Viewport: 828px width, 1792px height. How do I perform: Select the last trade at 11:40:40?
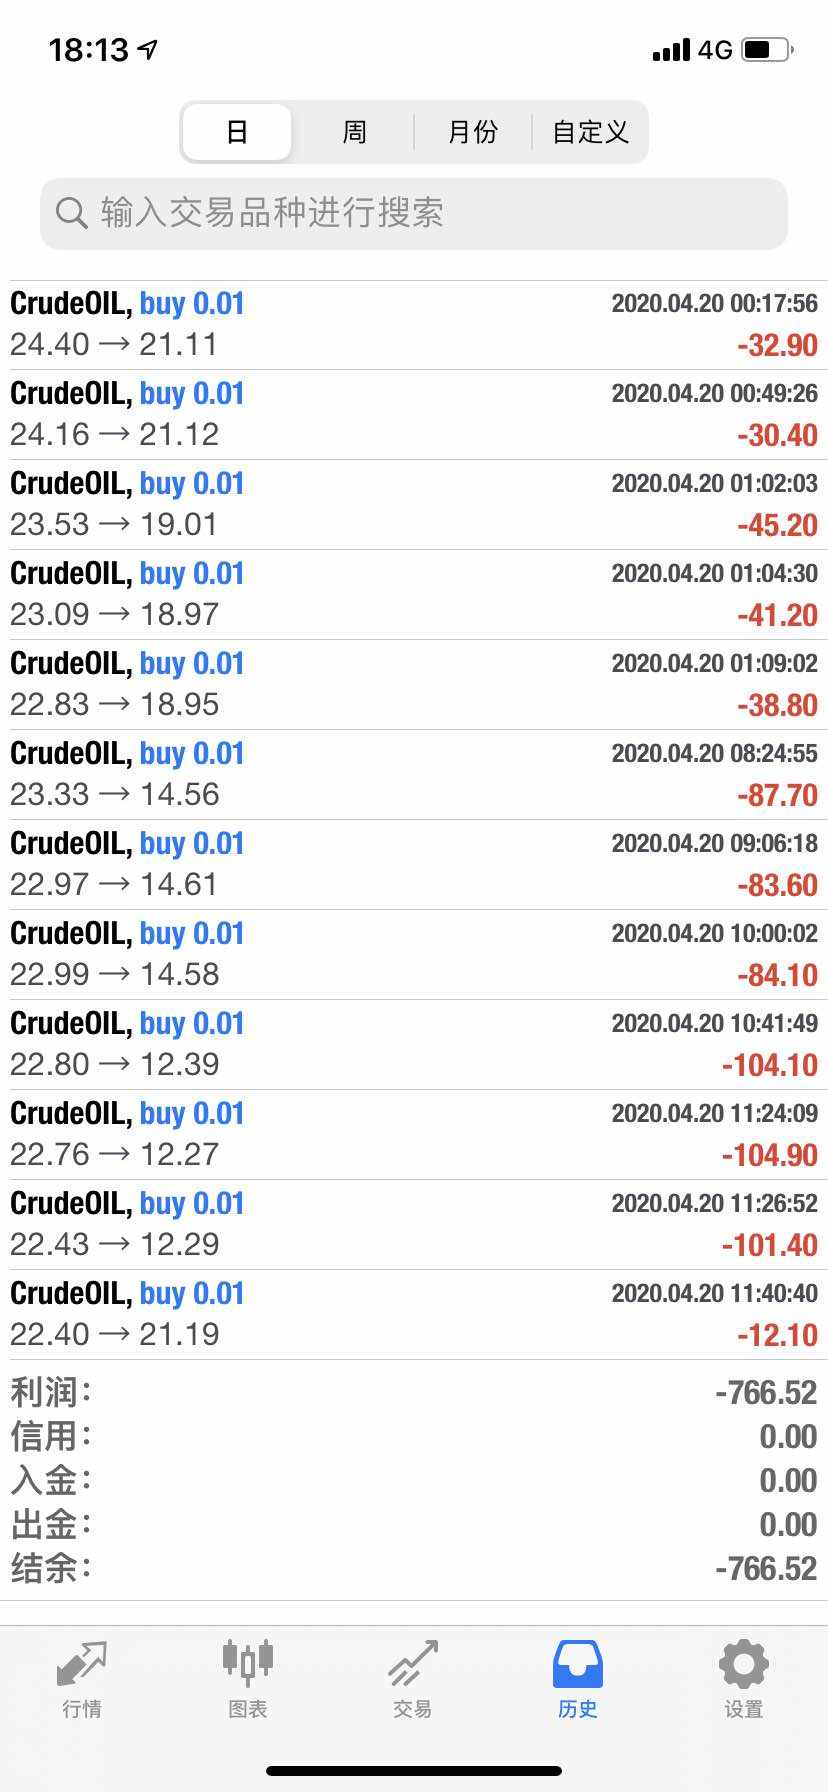[x=414, y=1314]
